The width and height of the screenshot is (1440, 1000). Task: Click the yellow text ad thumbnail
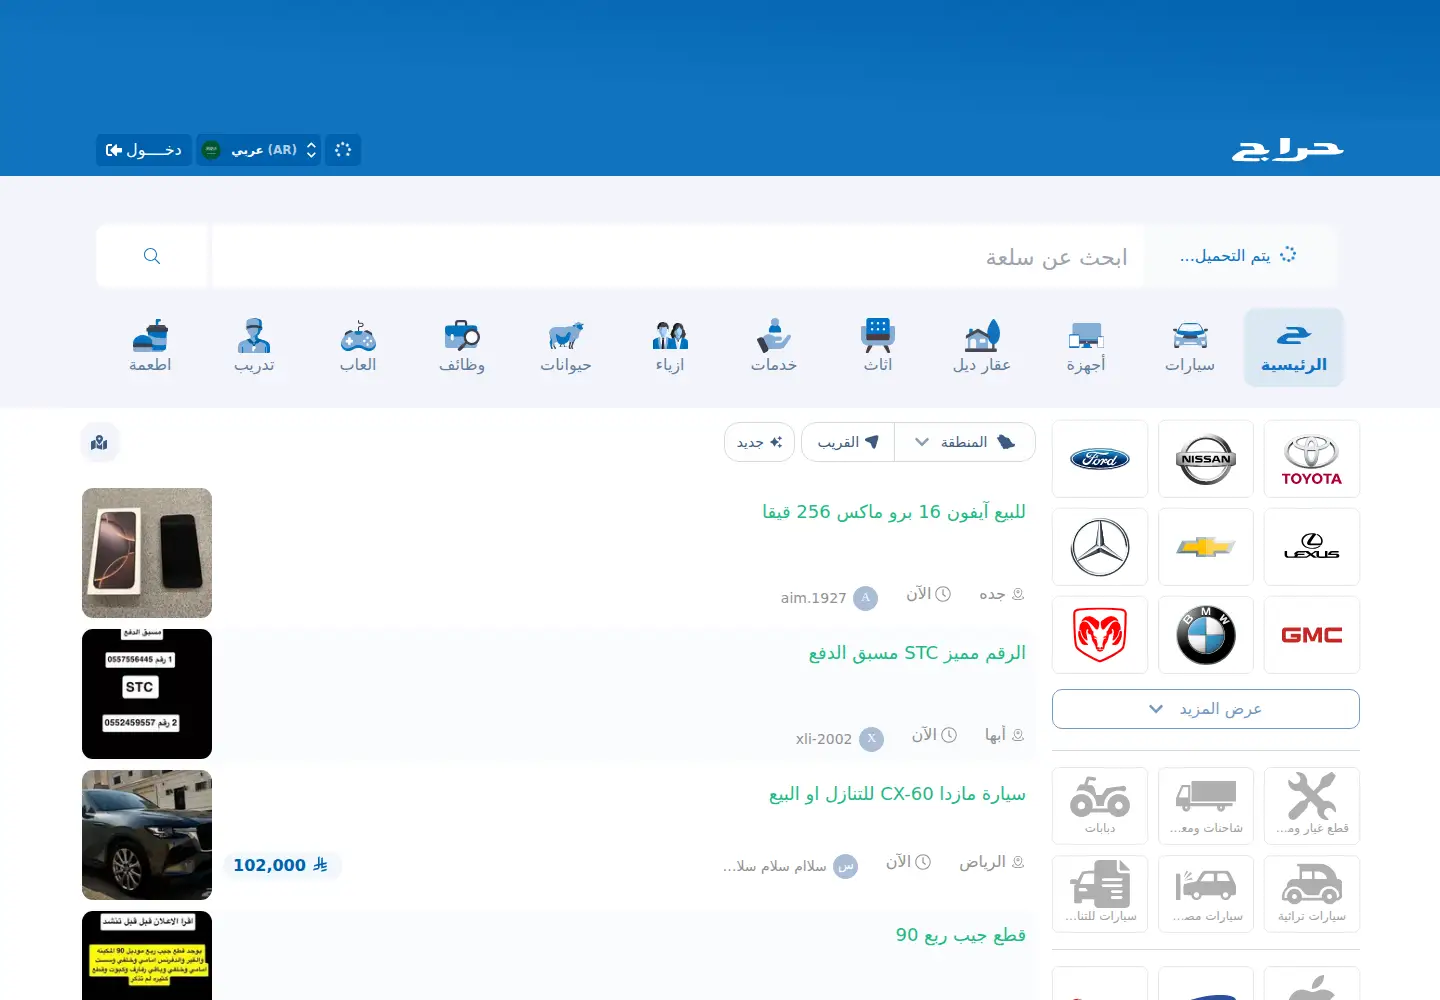click(147, 955)
